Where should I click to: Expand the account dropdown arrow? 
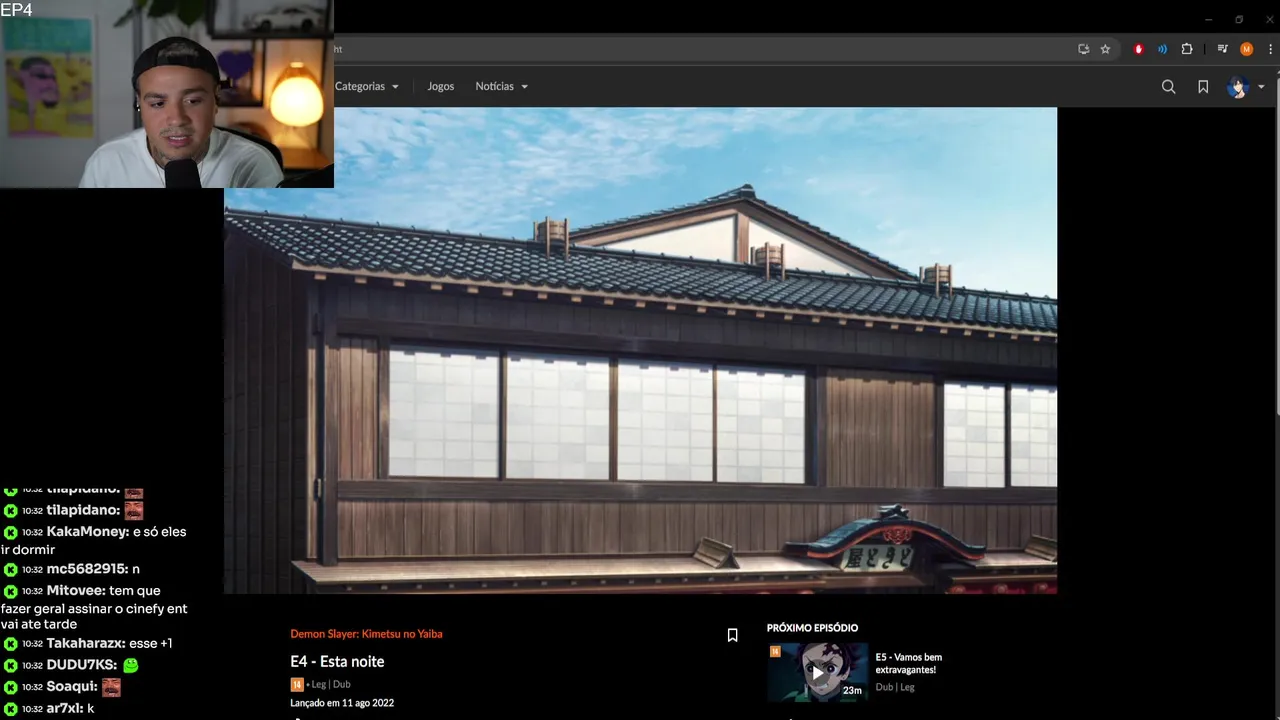point(1261,87)
